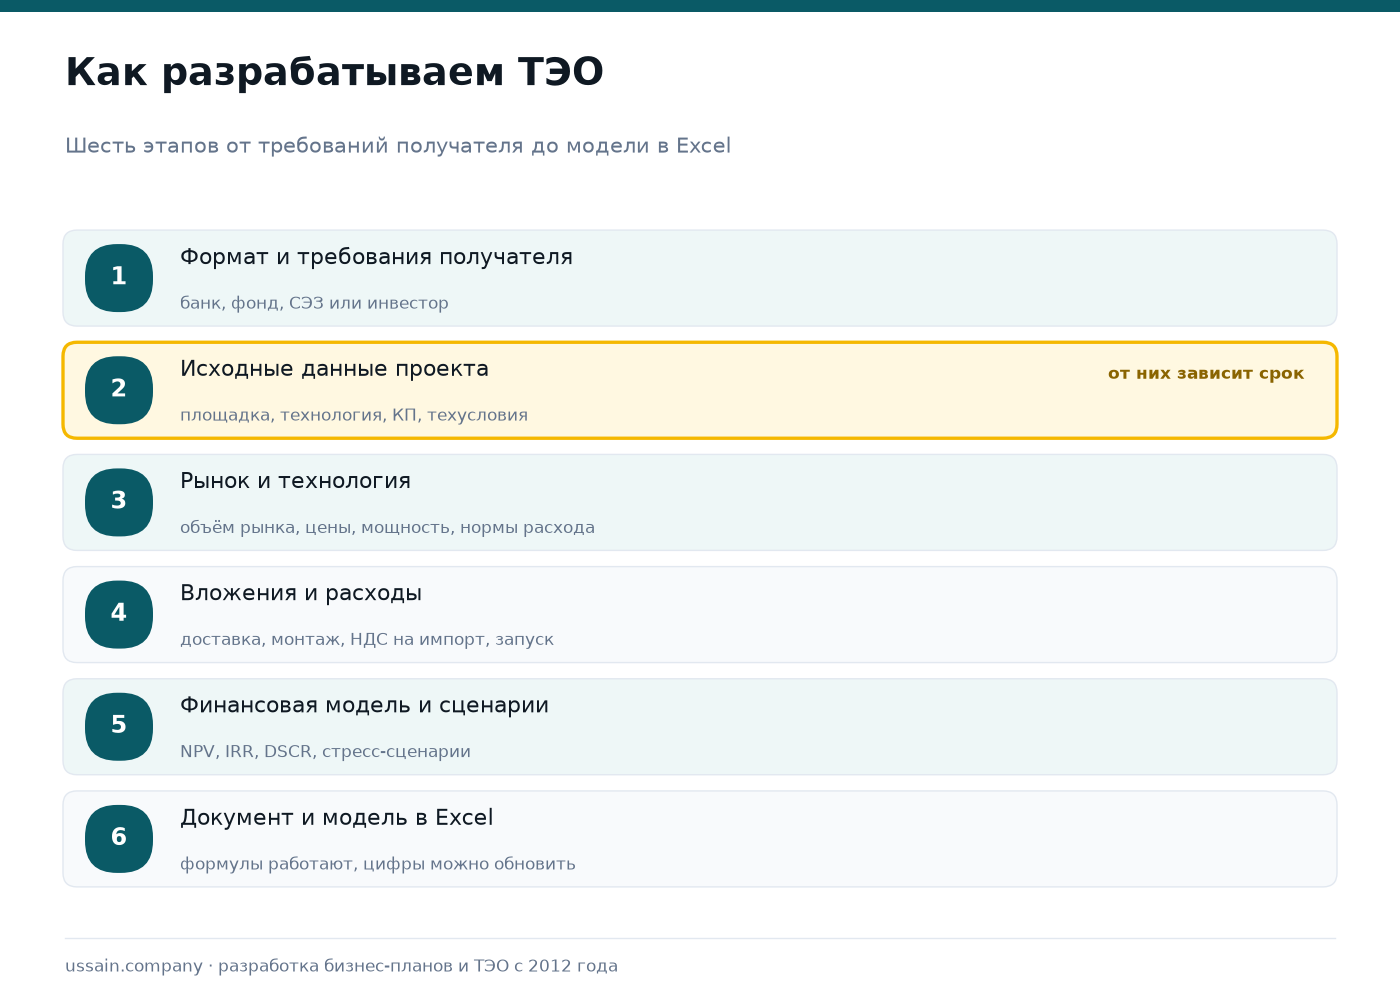Click the number 5 step badge
1400x1000 pixels.
[119, 726]
